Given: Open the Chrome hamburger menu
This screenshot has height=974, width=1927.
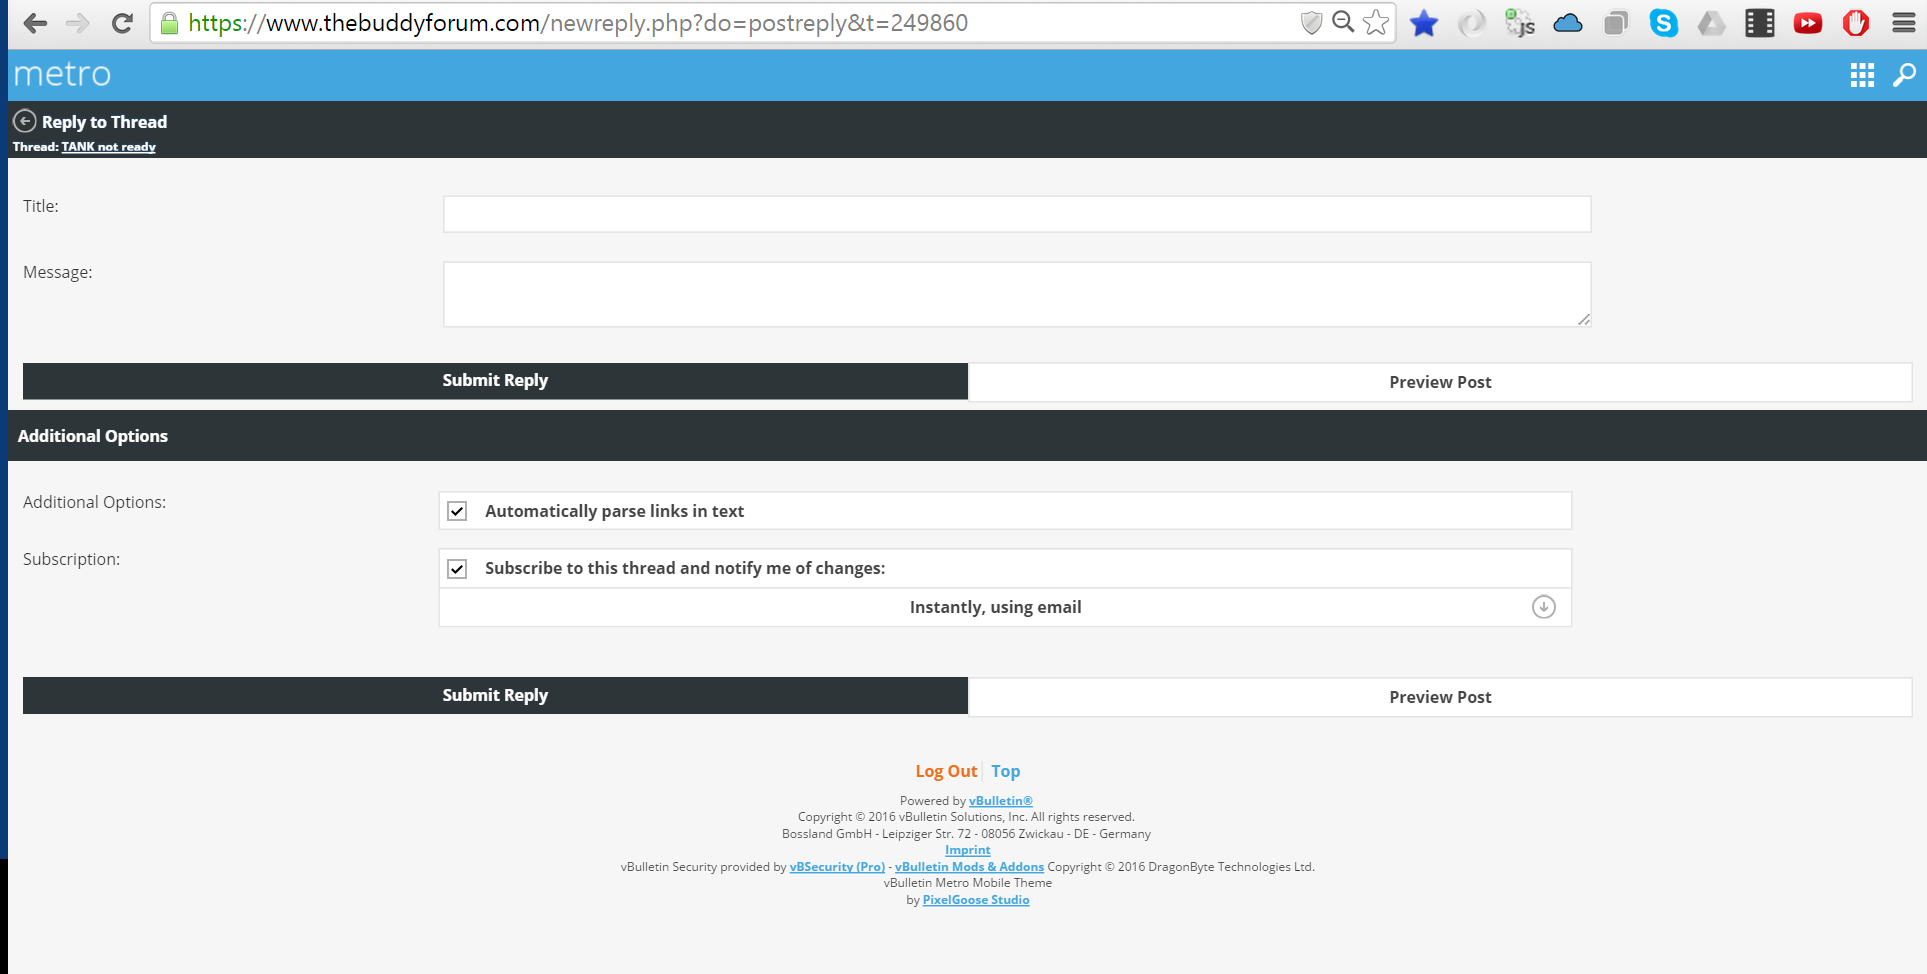Looking at the screenshot, I should pyautogui.click(x=1904, y=23).
